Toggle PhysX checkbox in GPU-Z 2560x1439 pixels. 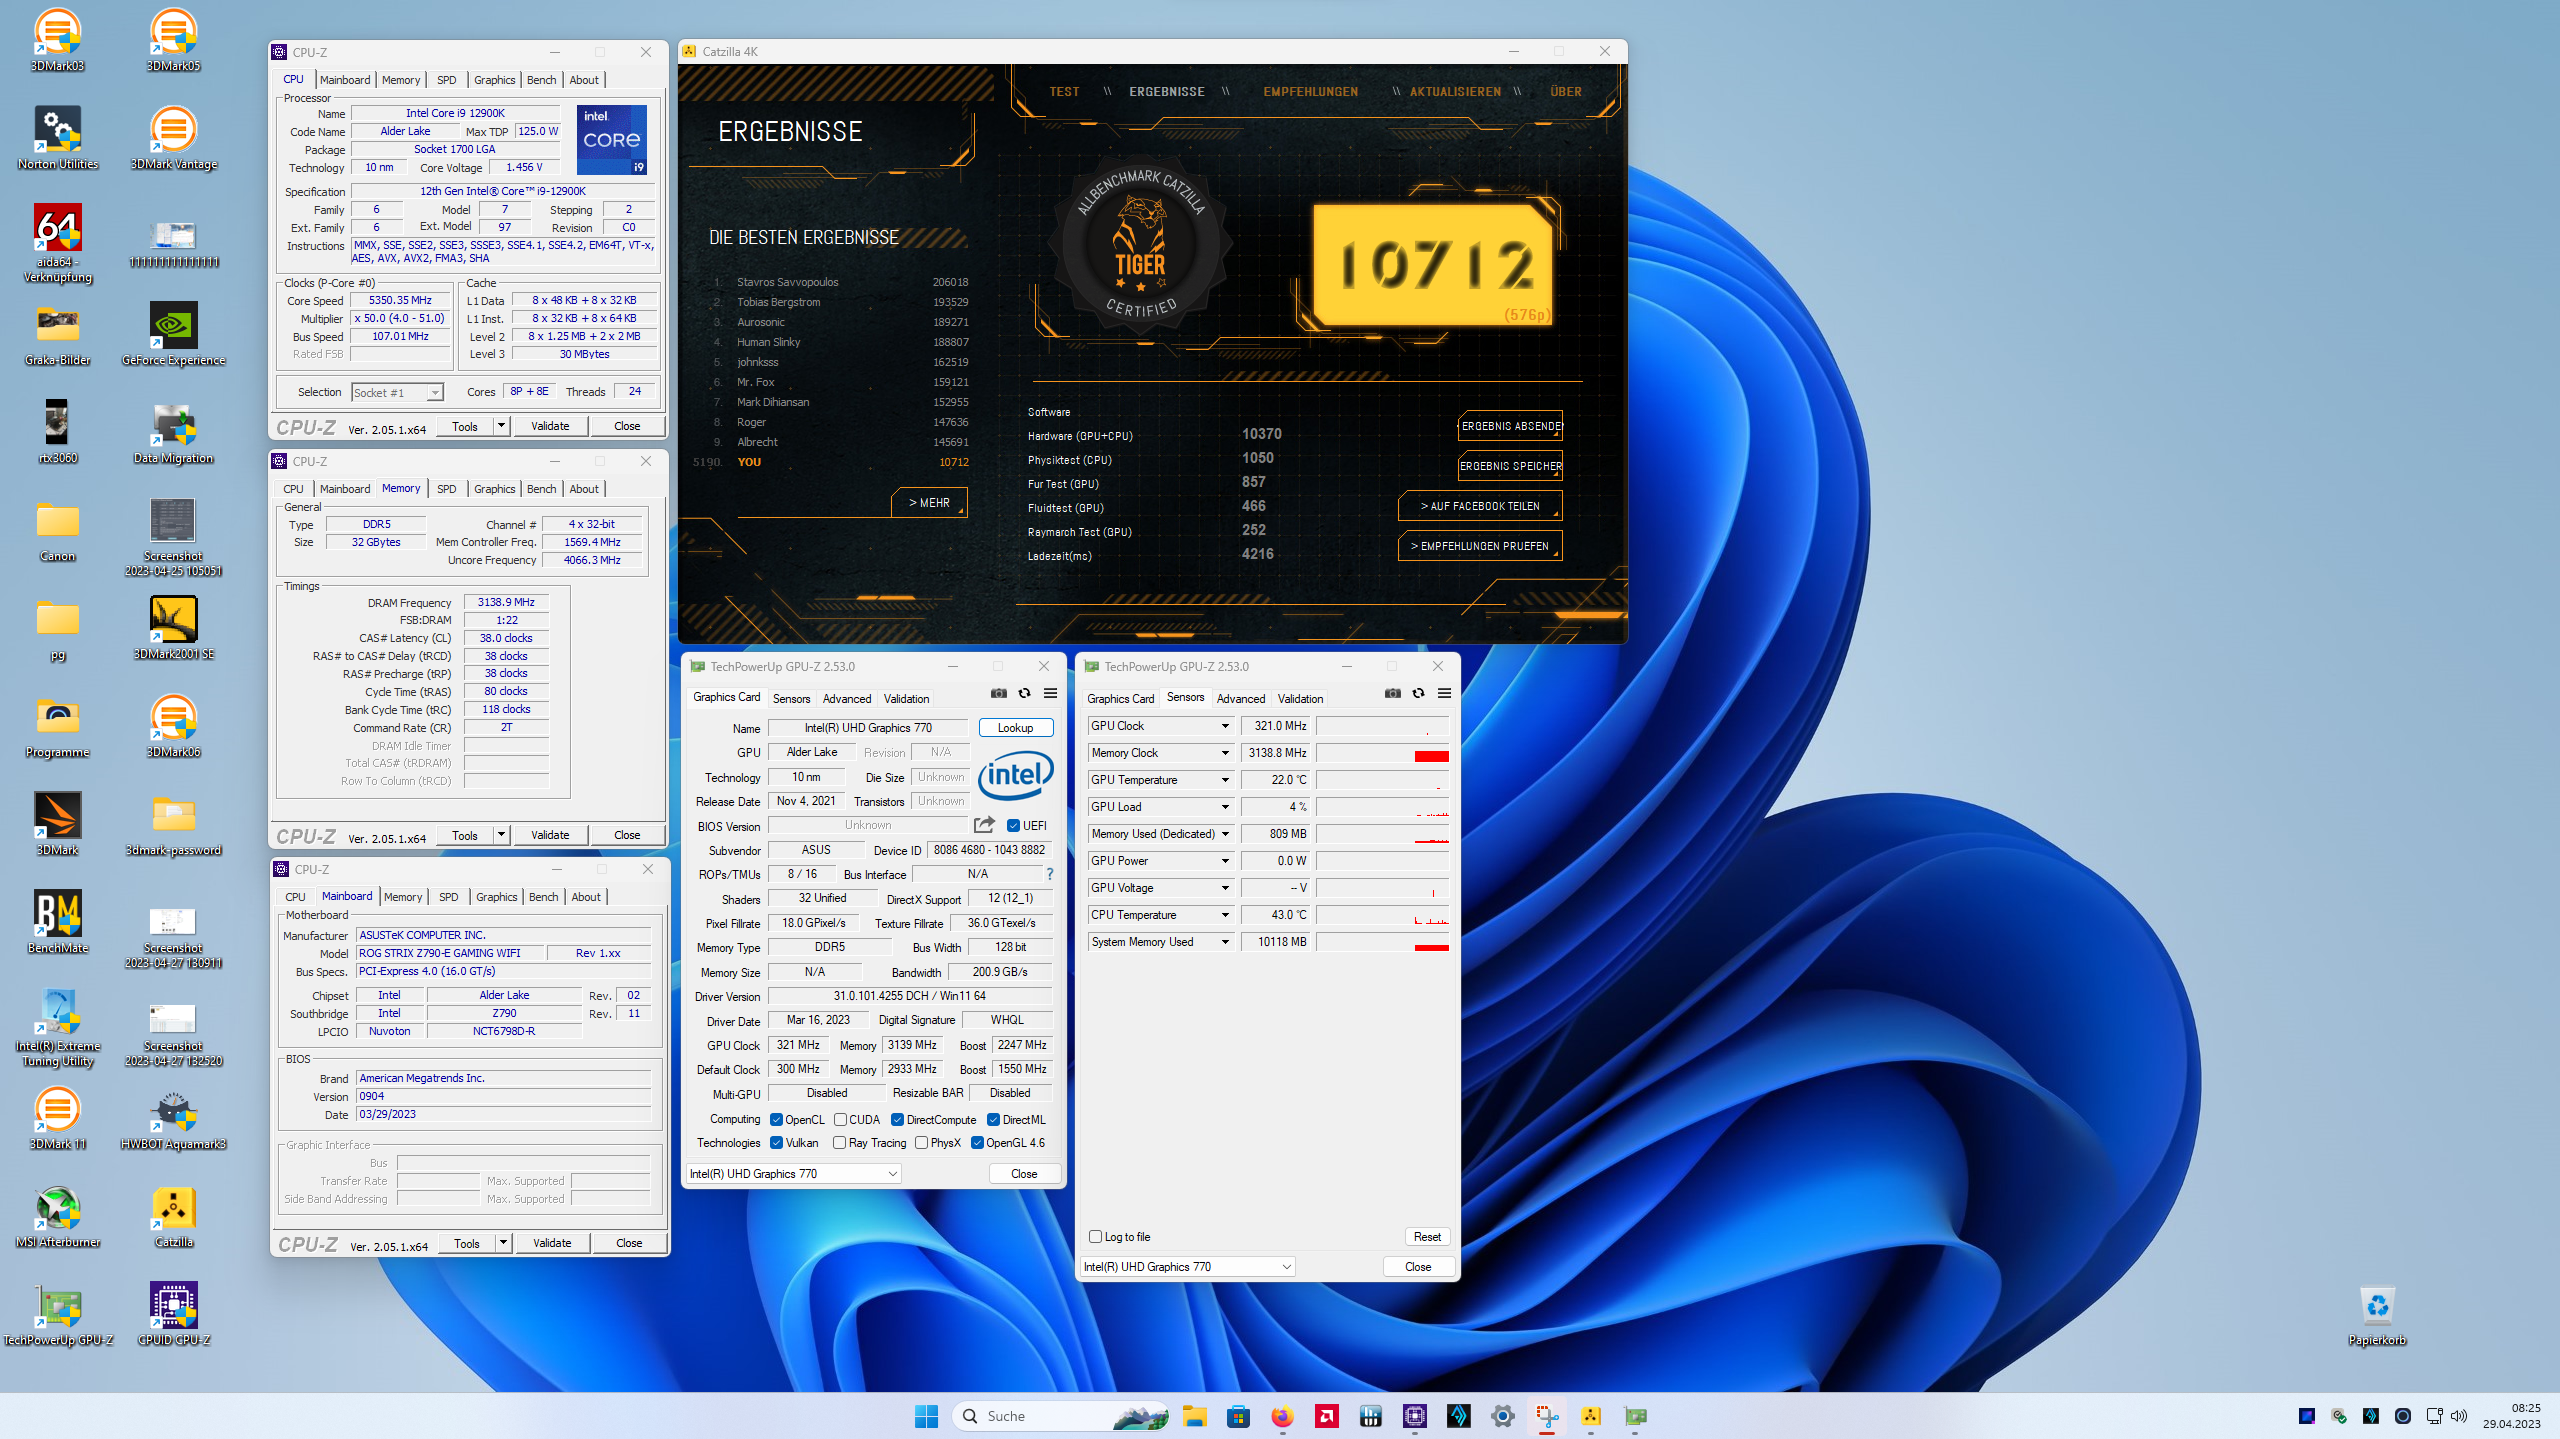click(x=921, y=1143)
